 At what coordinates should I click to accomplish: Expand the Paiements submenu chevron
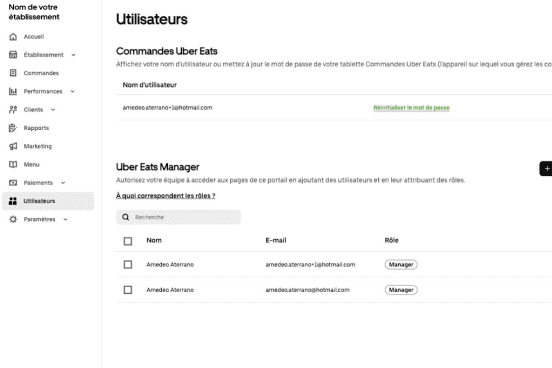pos(63,183)
